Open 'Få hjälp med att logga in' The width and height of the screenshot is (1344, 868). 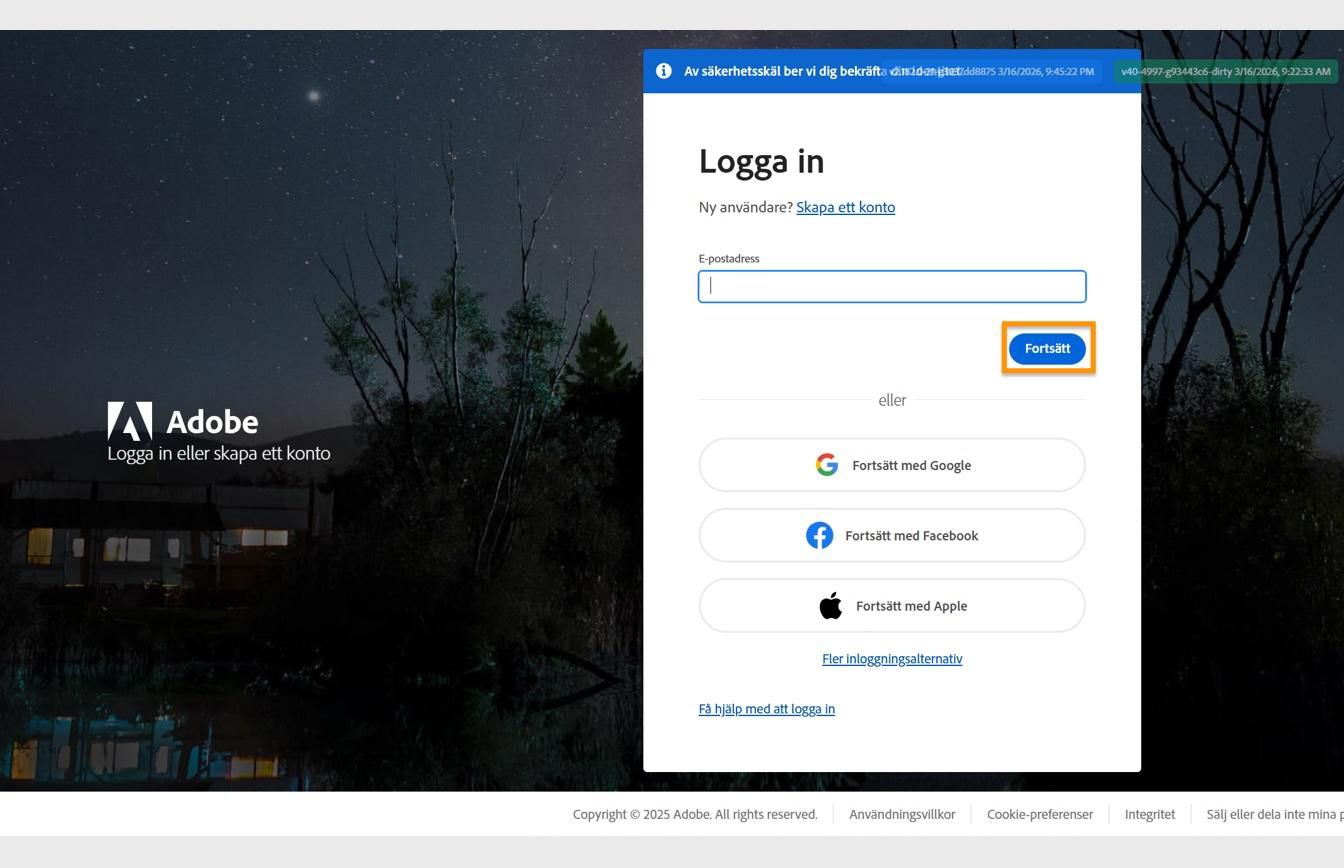pyautogui.click(x=766, y=708)
